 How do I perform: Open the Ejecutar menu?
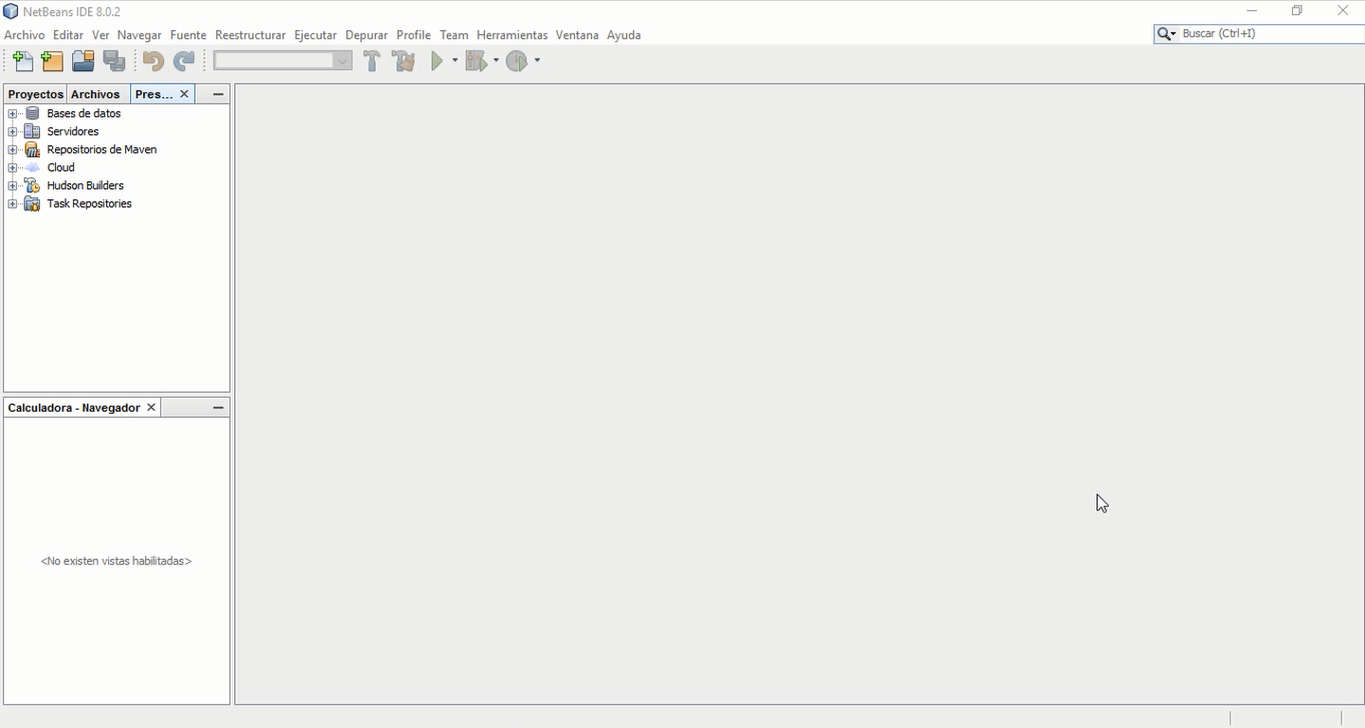point(315,35)
